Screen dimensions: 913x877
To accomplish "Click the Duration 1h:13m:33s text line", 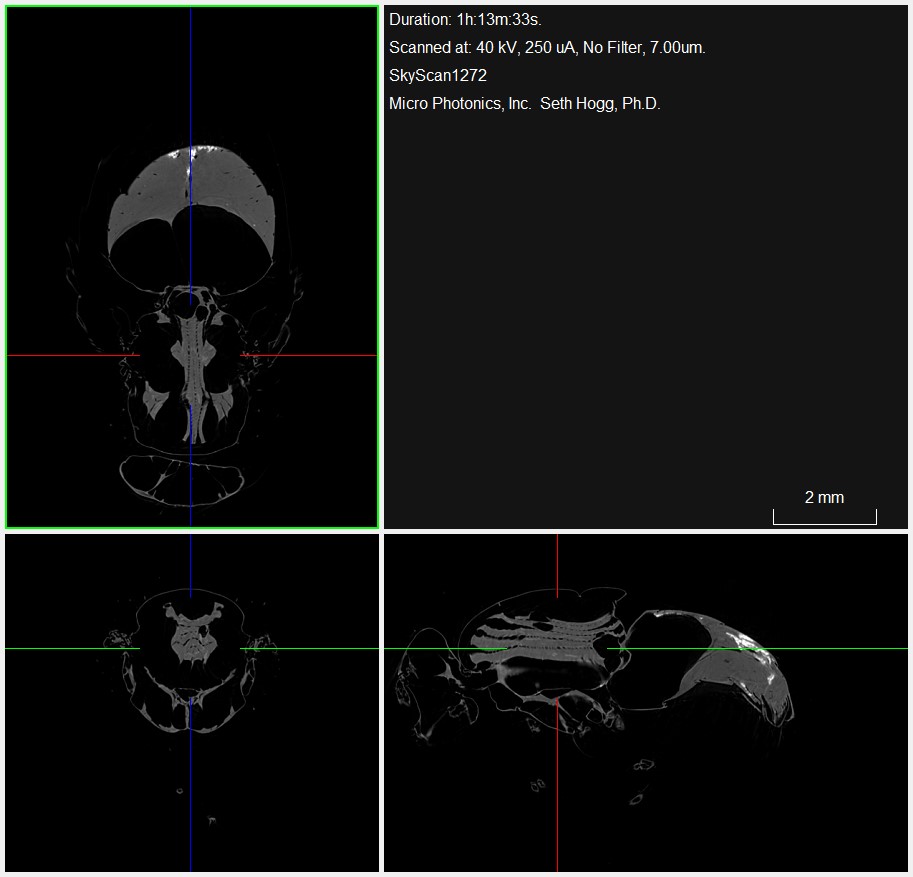I will pyautogui.click(x=465, y=20).
